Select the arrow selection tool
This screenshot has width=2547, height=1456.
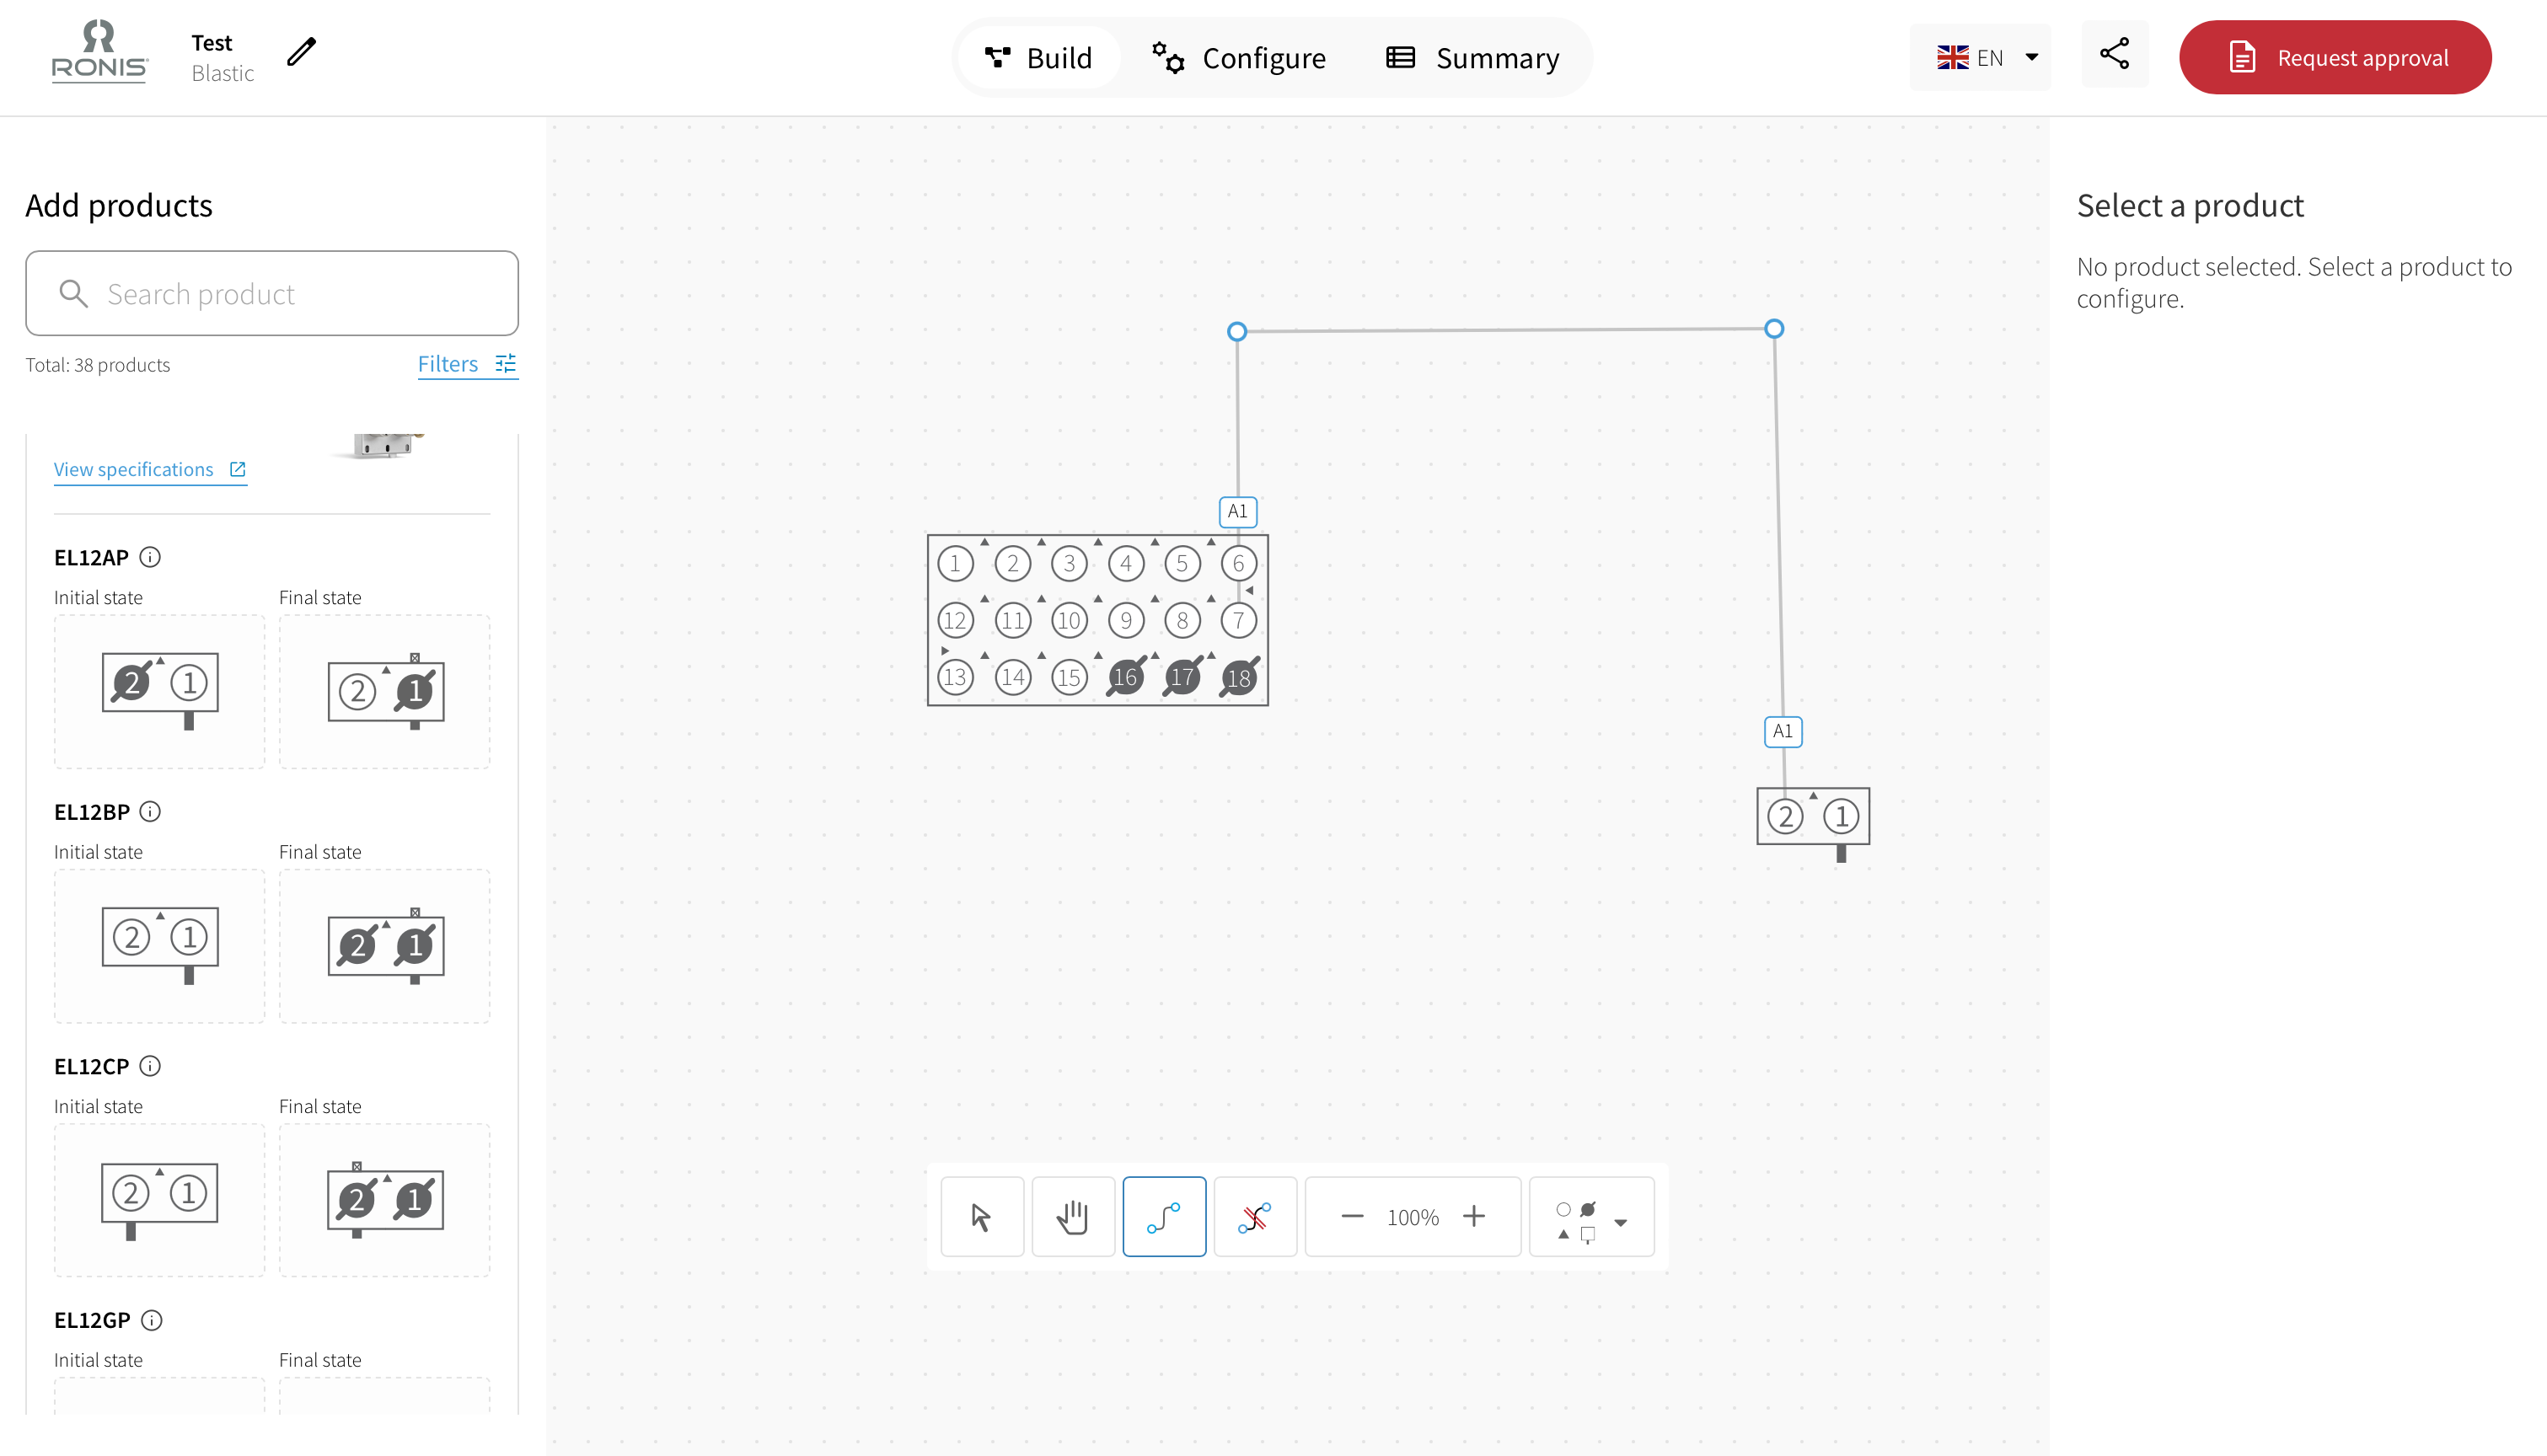(981, 1216)
